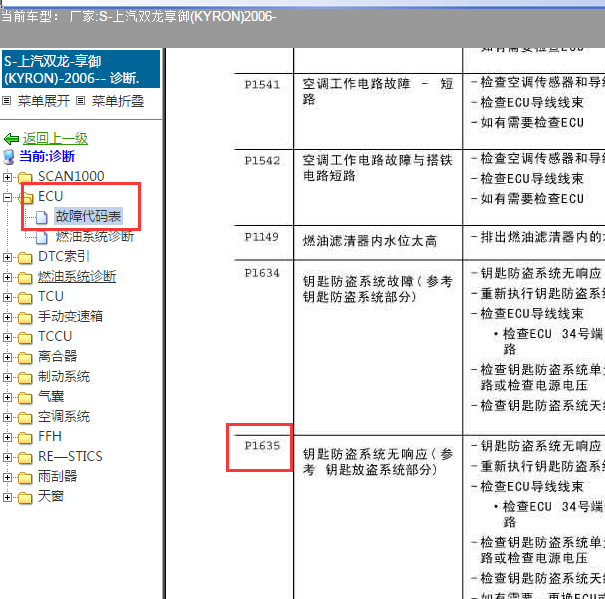Expand the TCU tree node
The width and height of the screenshot is (605, 599).
(x=7, y=297)
